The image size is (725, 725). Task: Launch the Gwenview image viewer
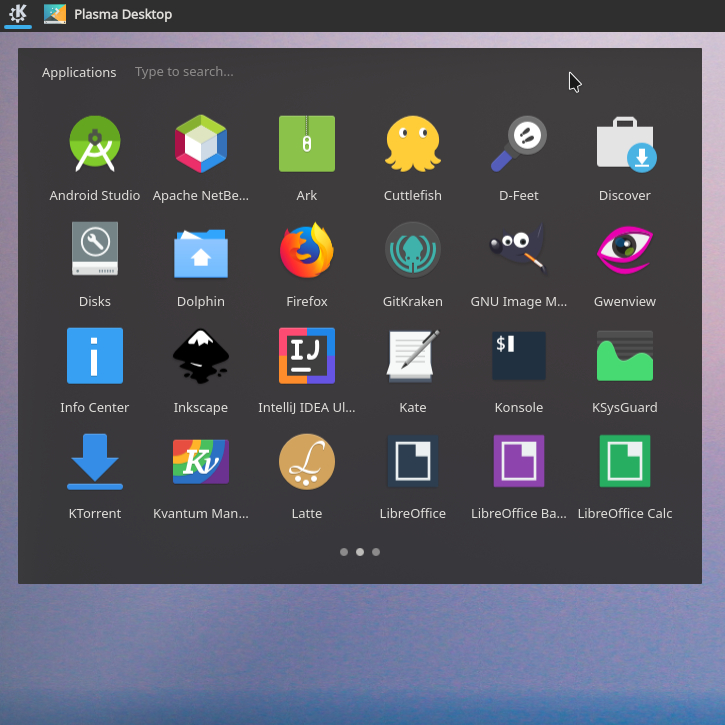tap(625, 250)
